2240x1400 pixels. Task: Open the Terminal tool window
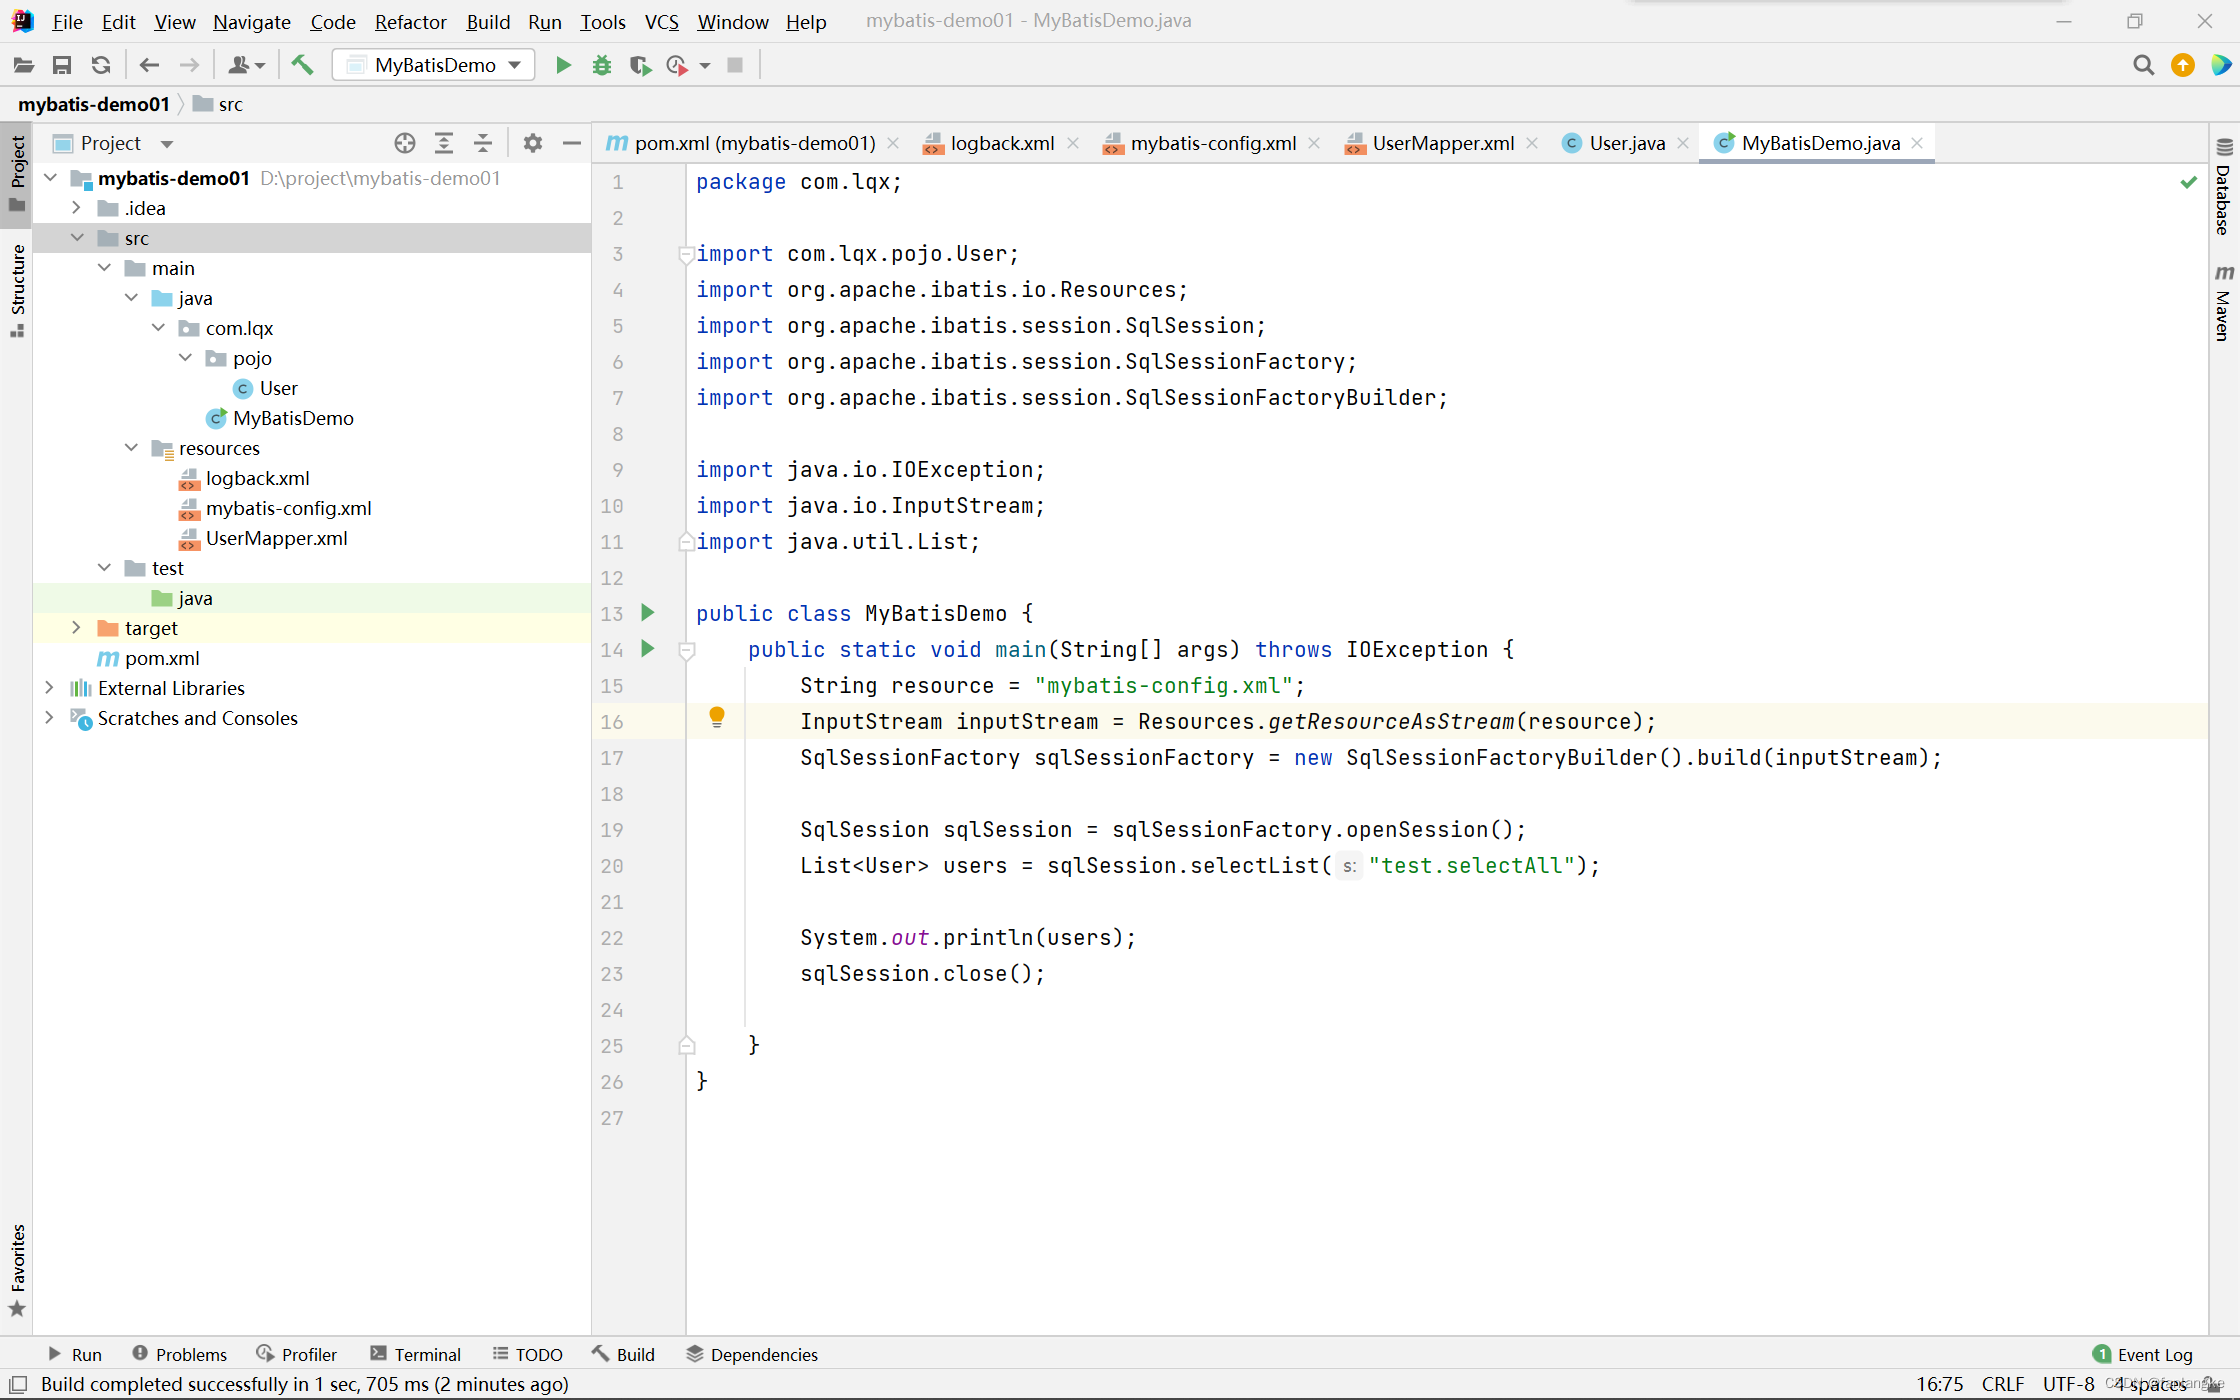(416, 1354)
